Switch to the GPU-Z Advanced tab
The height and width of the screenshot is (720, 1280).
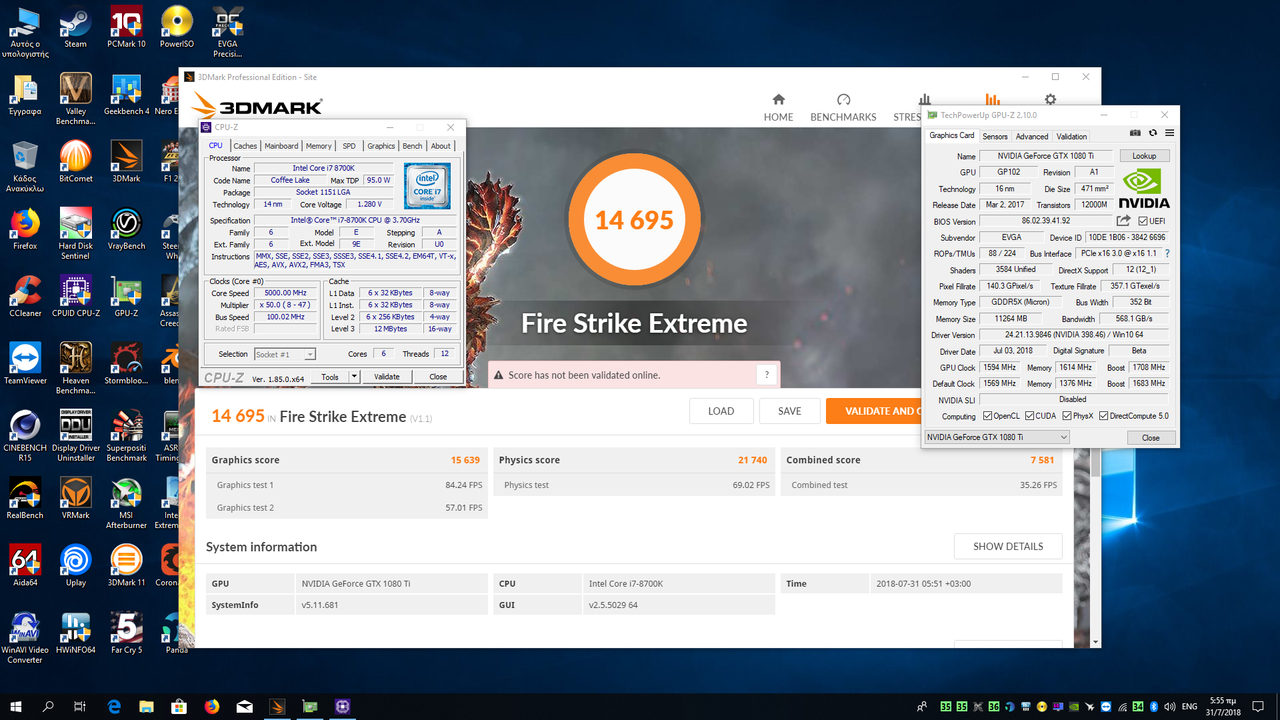(1032, 136)
